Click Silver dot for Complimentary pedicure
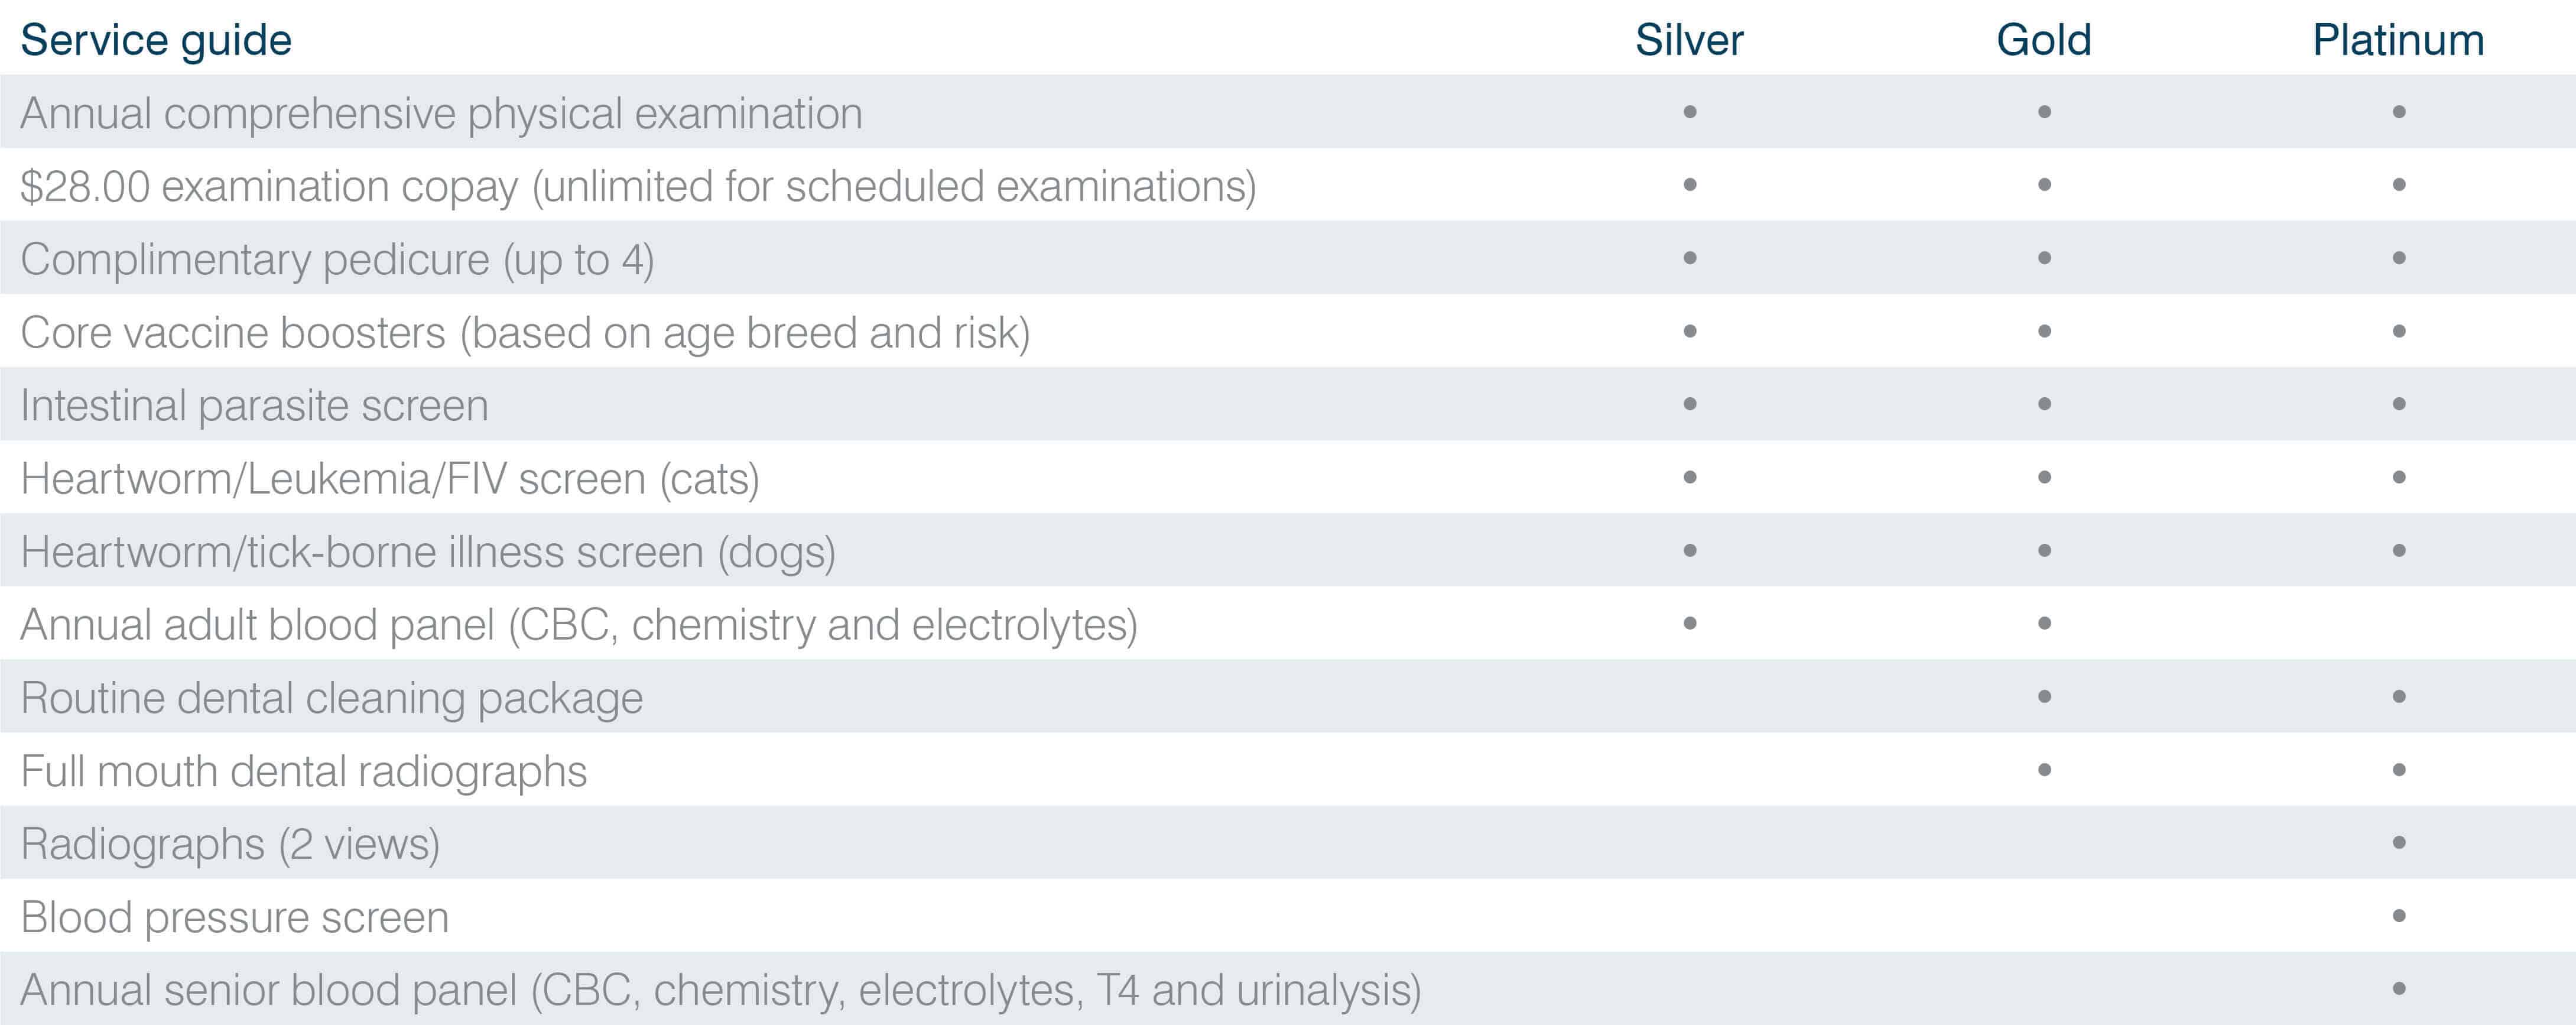The image size is (2576, 1025). coord(1690,258)
